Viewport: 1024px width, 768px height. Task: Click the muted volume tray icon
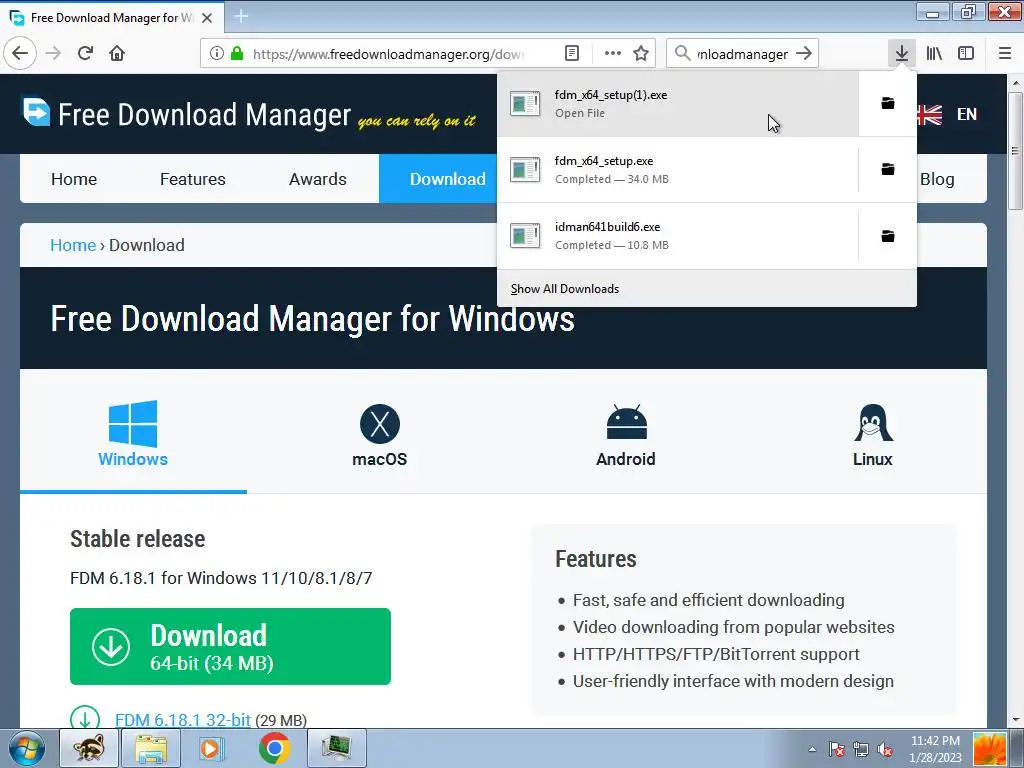885,749
